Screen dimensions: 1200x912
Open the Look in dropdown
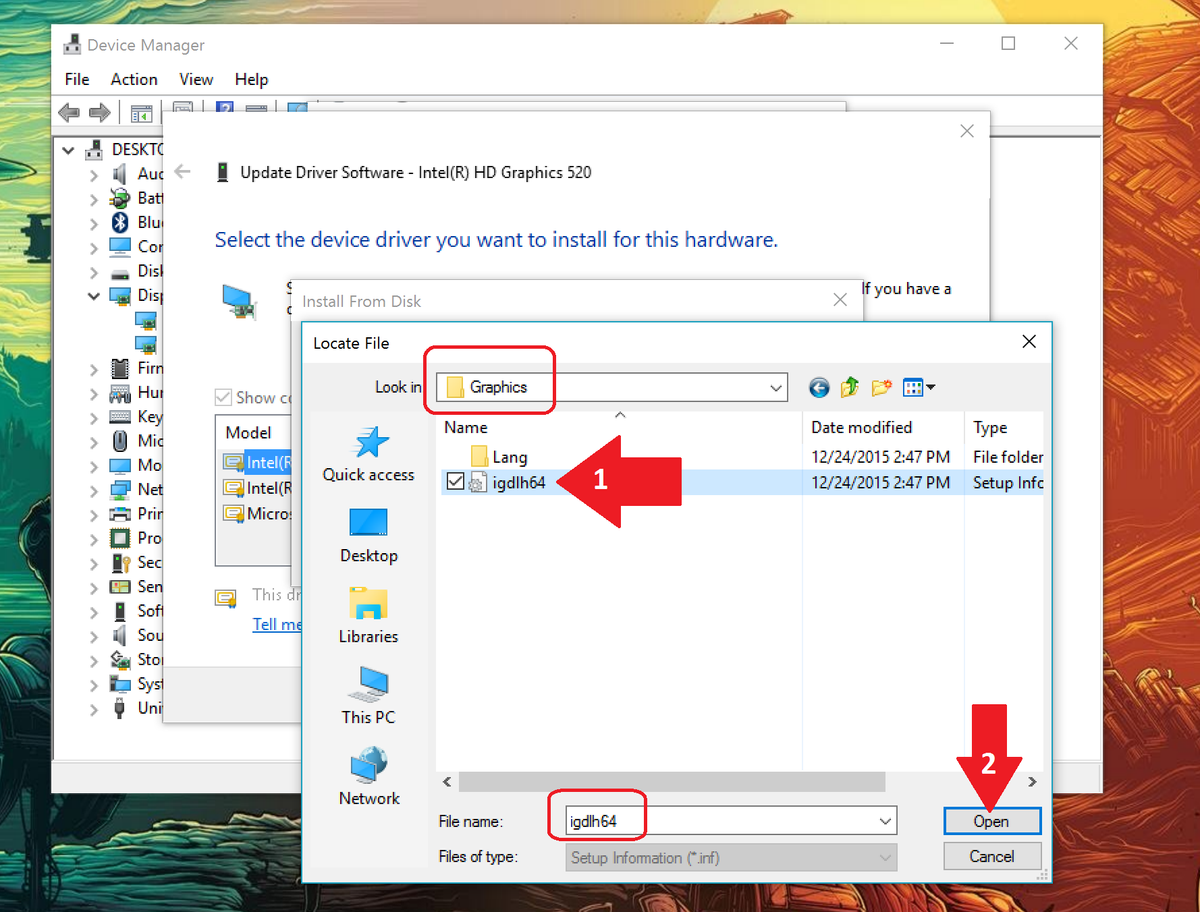[x=775, y=387]
